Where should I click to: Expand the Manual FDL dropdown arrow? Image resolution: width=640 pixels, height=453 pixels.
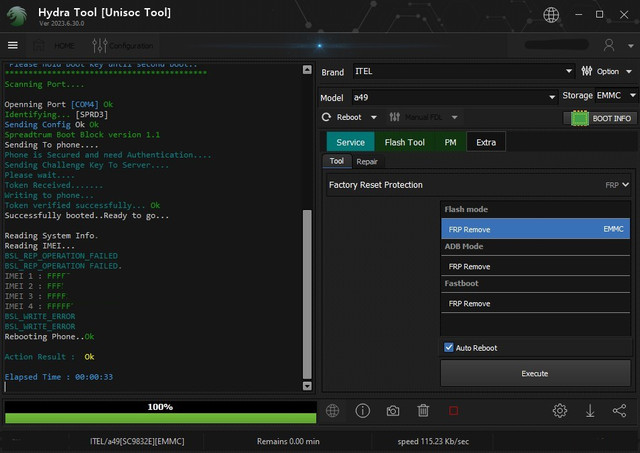click(x=454, y=118)
